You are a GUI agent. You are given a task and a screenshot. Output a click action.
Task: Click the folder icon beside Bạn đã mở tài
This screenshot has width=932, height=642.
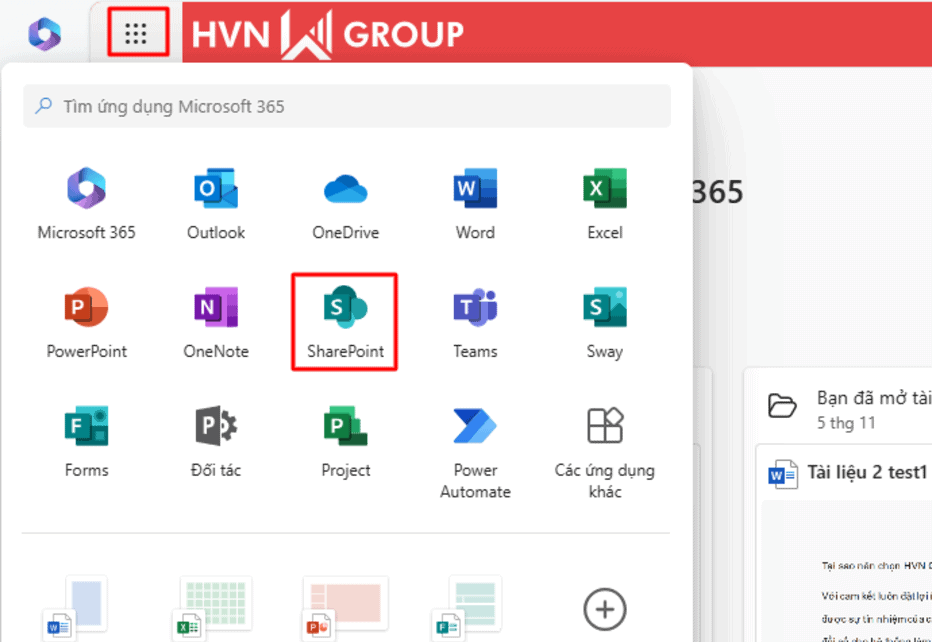pos(782,406)
